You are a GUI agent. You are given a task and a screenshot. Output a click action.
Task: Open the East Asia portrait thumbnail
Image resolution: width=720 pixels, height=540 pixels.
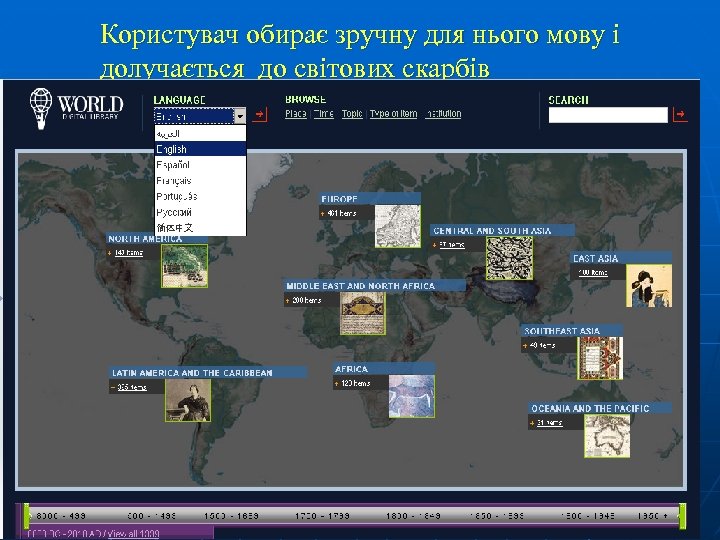coord(649,286)
